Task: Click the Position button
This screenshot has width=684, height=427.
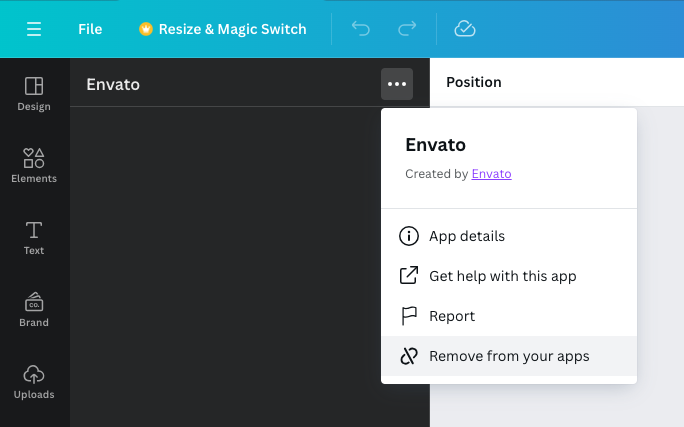Action: [x=474, y=82]
